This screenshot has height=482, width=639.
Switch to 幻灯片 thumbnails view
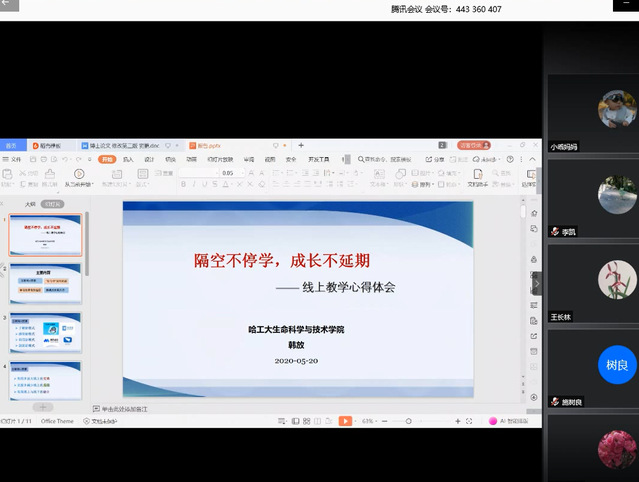pyautogui.click(x=52, y=204)
